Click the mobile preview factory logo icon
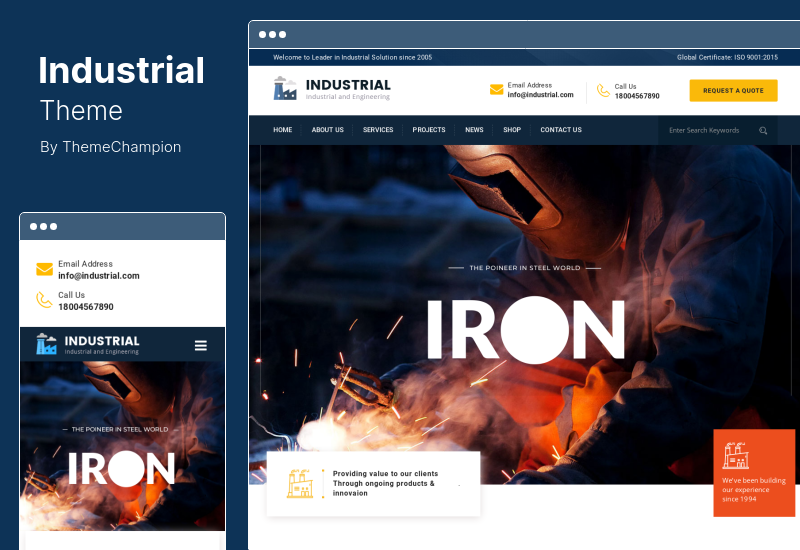Viewport: 800px width, 550px height. [46, 344]
